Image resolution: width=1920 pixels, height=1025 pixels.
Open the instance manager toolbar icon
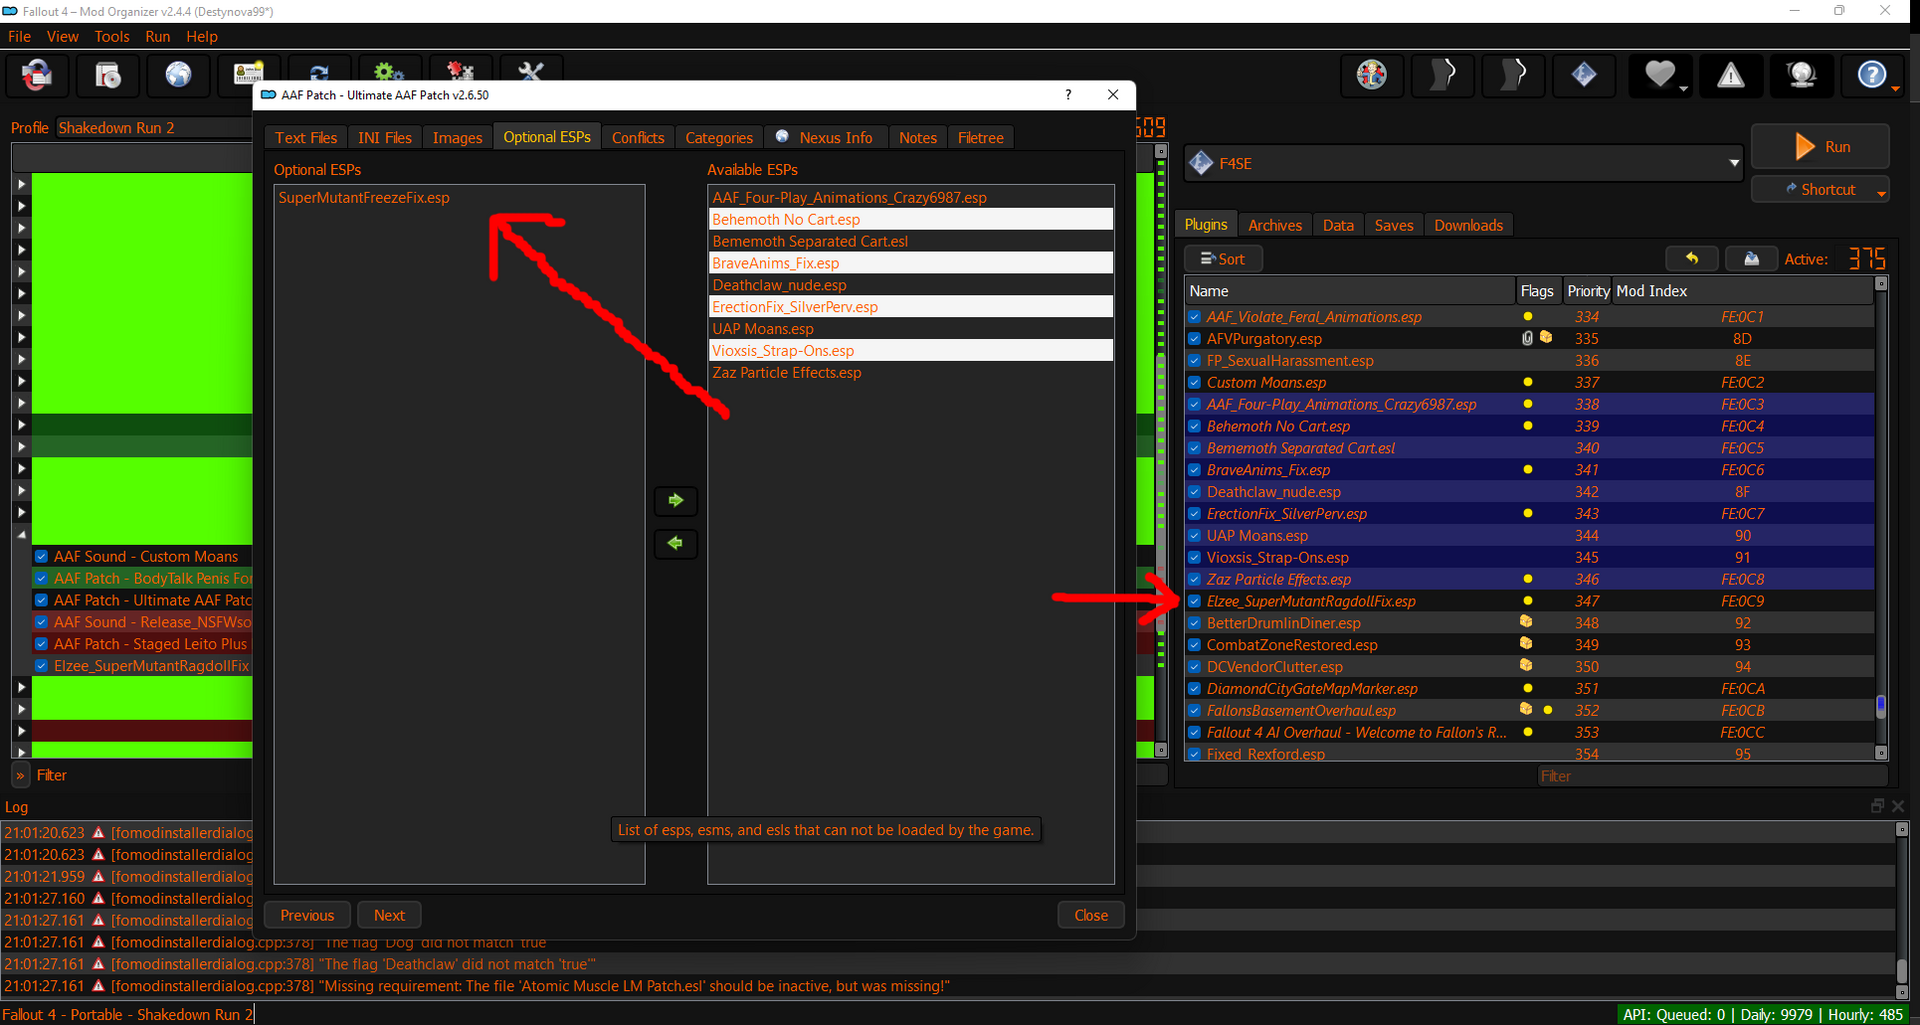coord(37,75)
